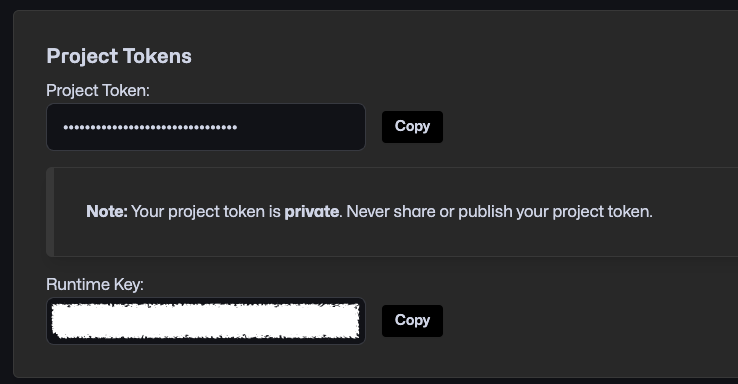This screenshot has height=384, width=738.
Task: Click the 'Runtime Key:' label
Action: tap(95, 284)
